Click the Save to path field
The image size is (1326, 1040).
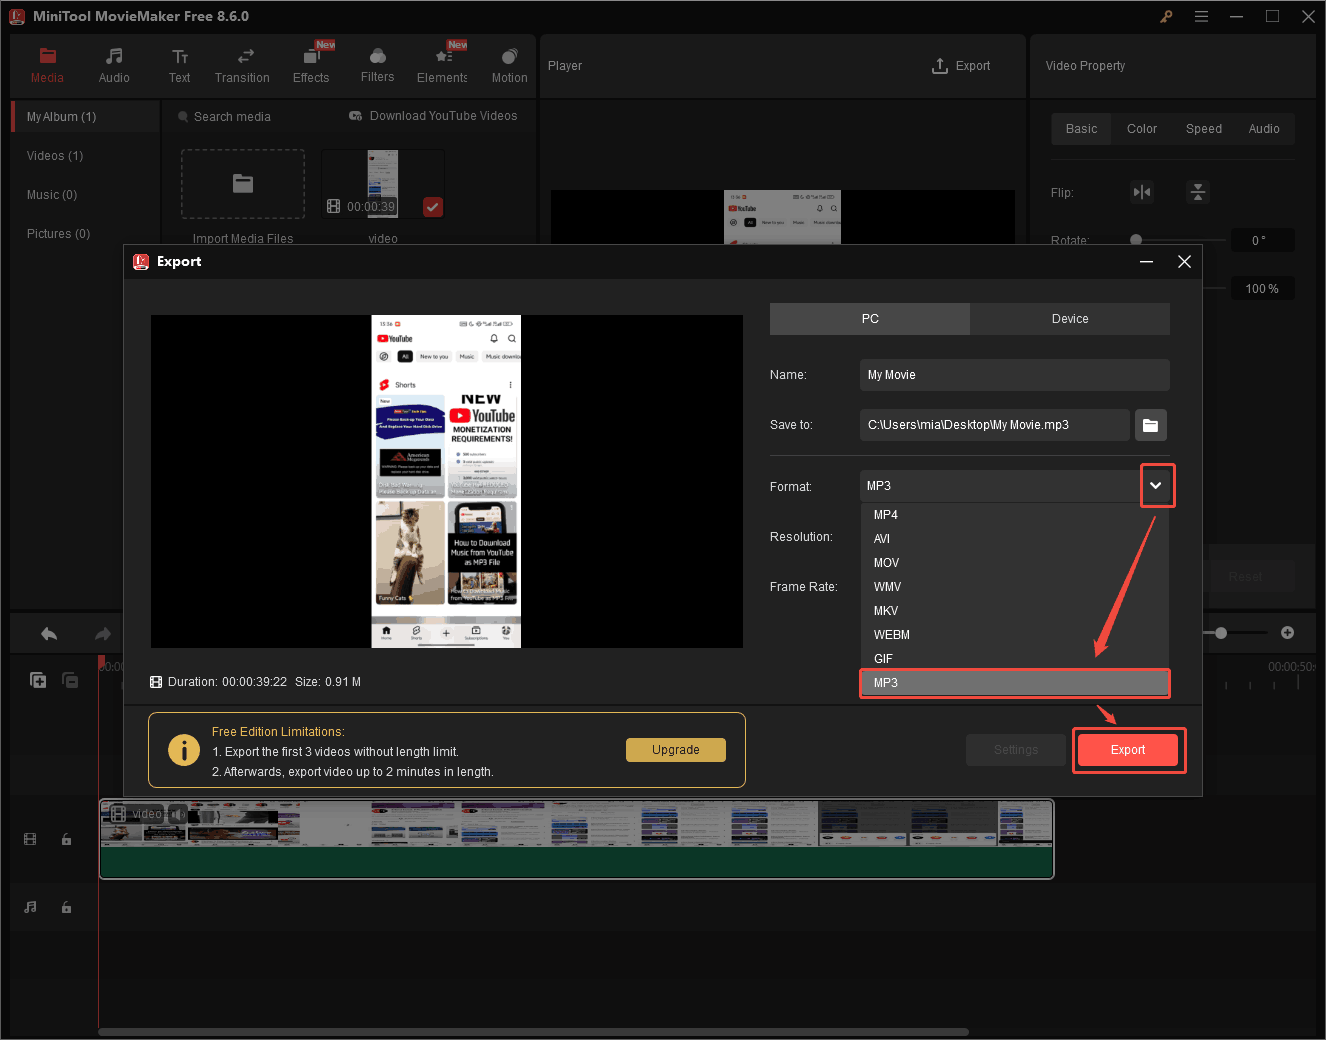click(994, 425)
